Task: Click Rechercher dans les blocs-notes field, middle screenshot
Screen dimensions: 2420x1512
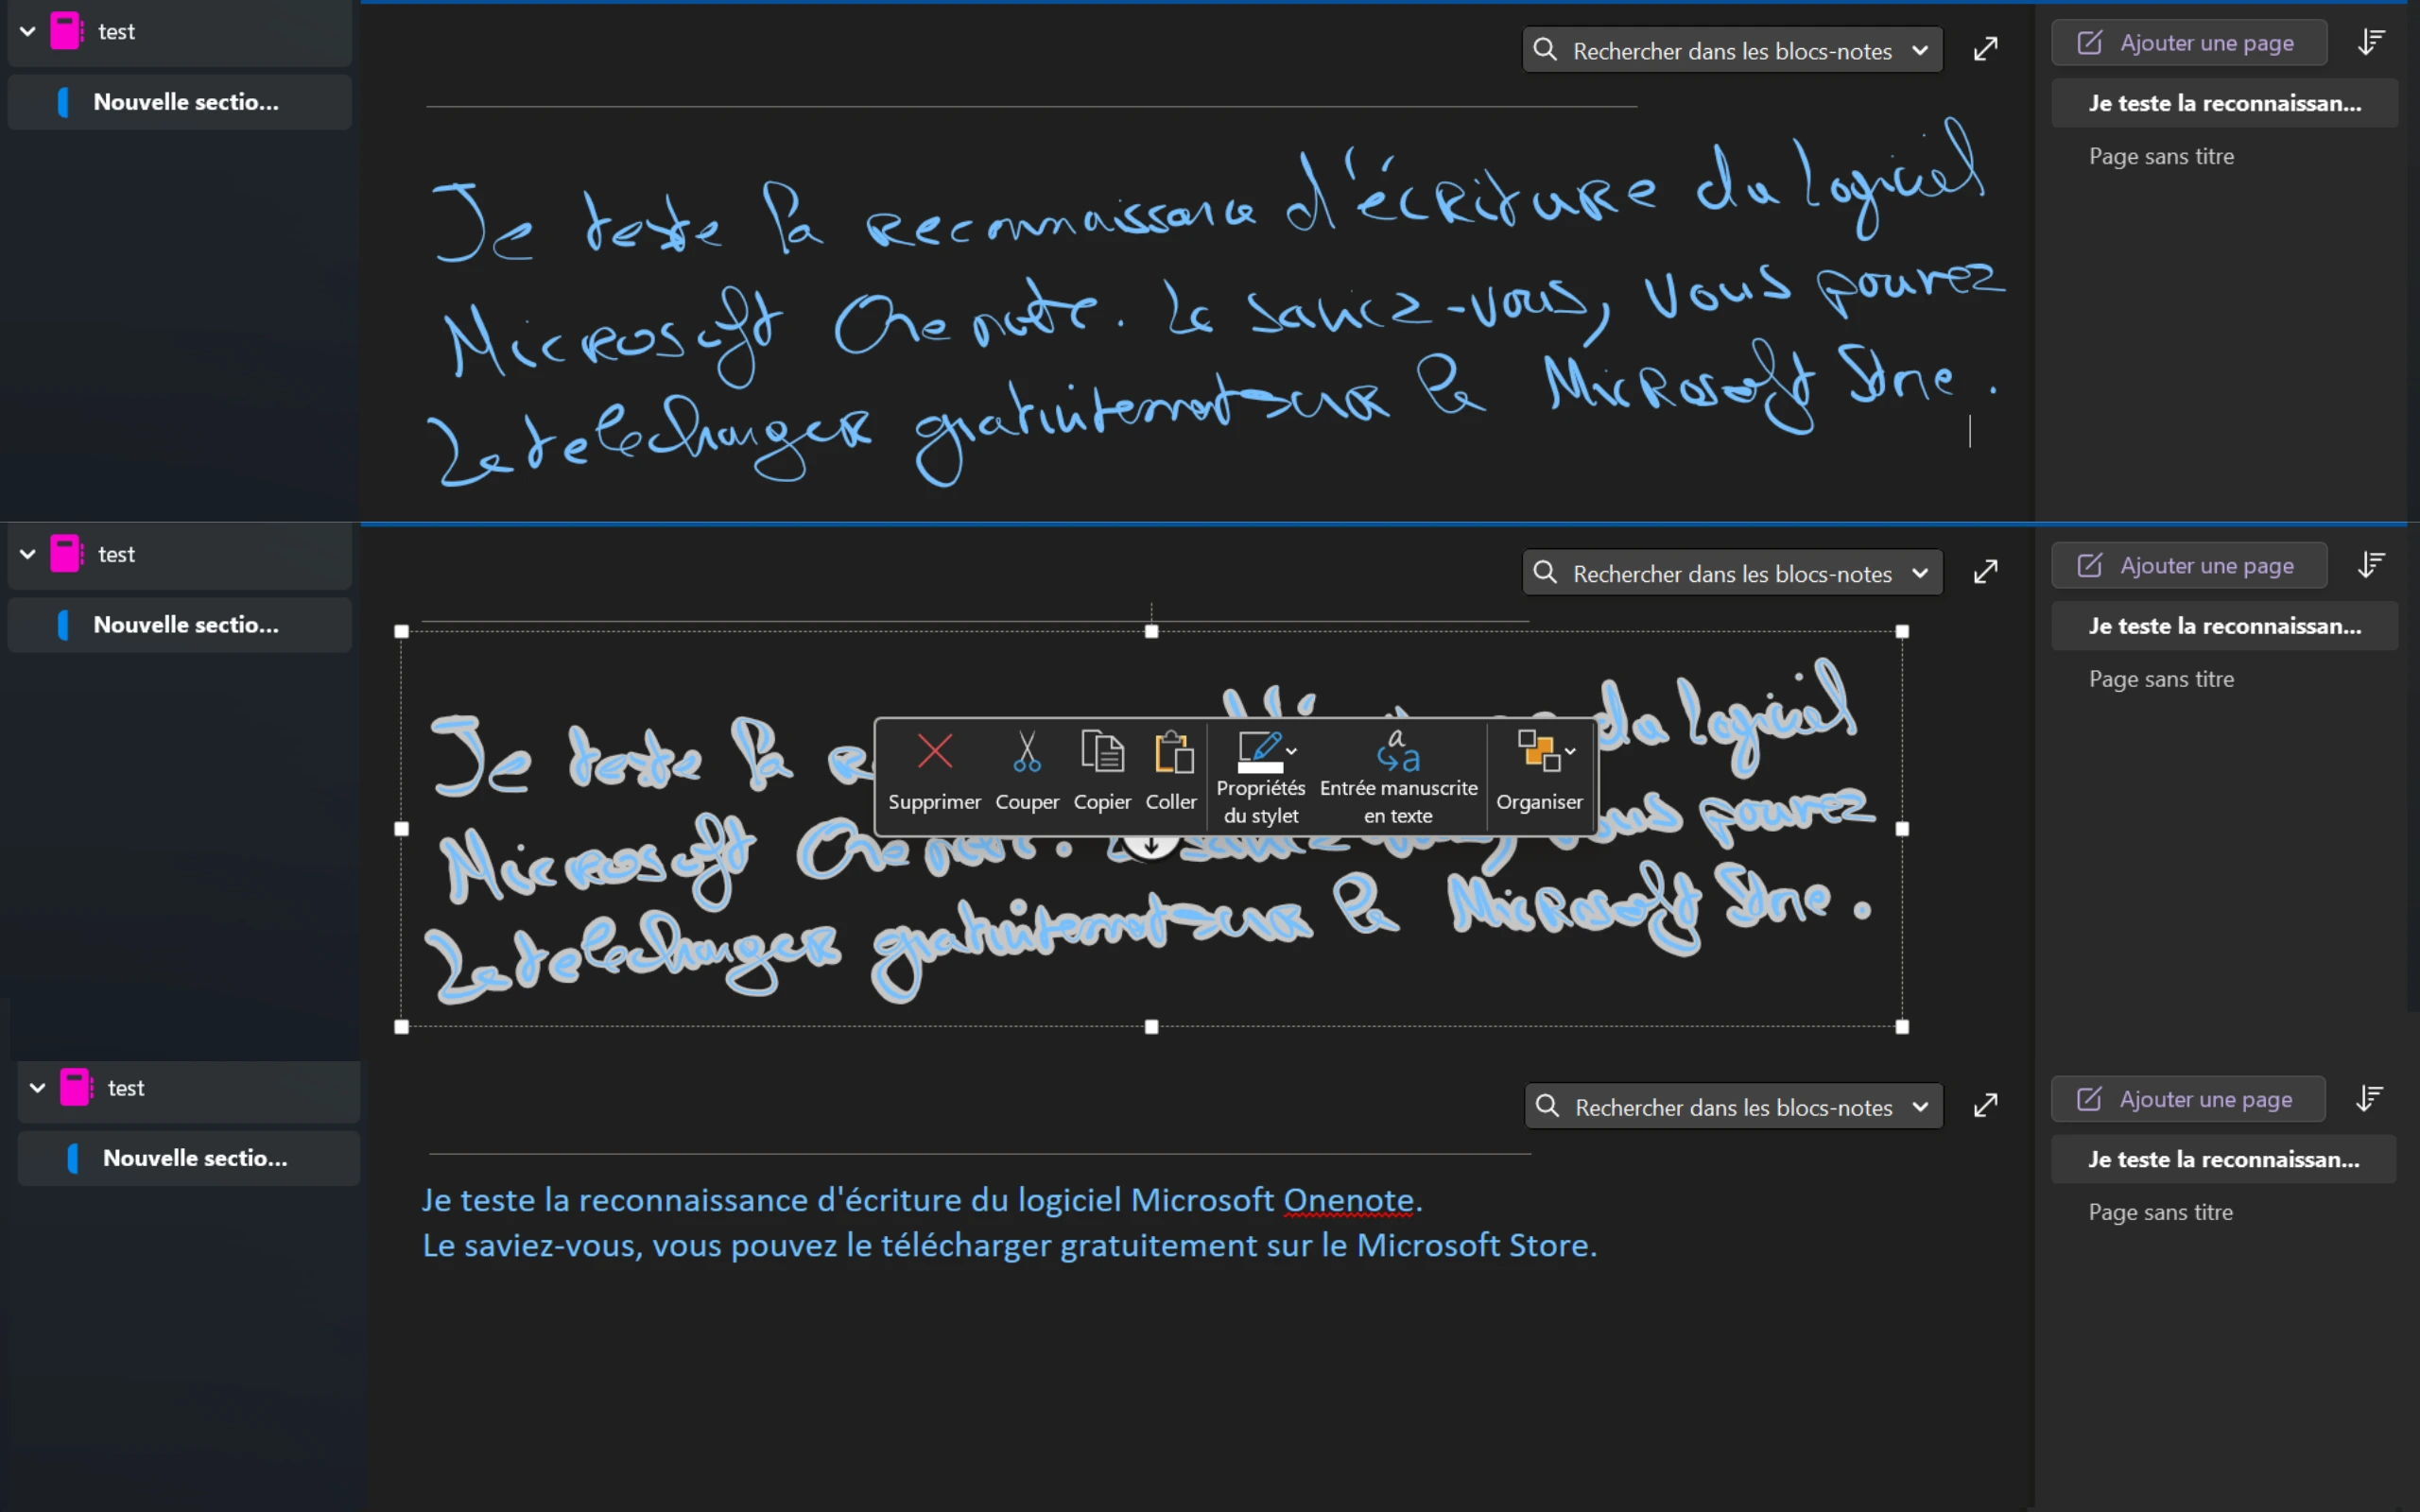Action: [1732, 573]
